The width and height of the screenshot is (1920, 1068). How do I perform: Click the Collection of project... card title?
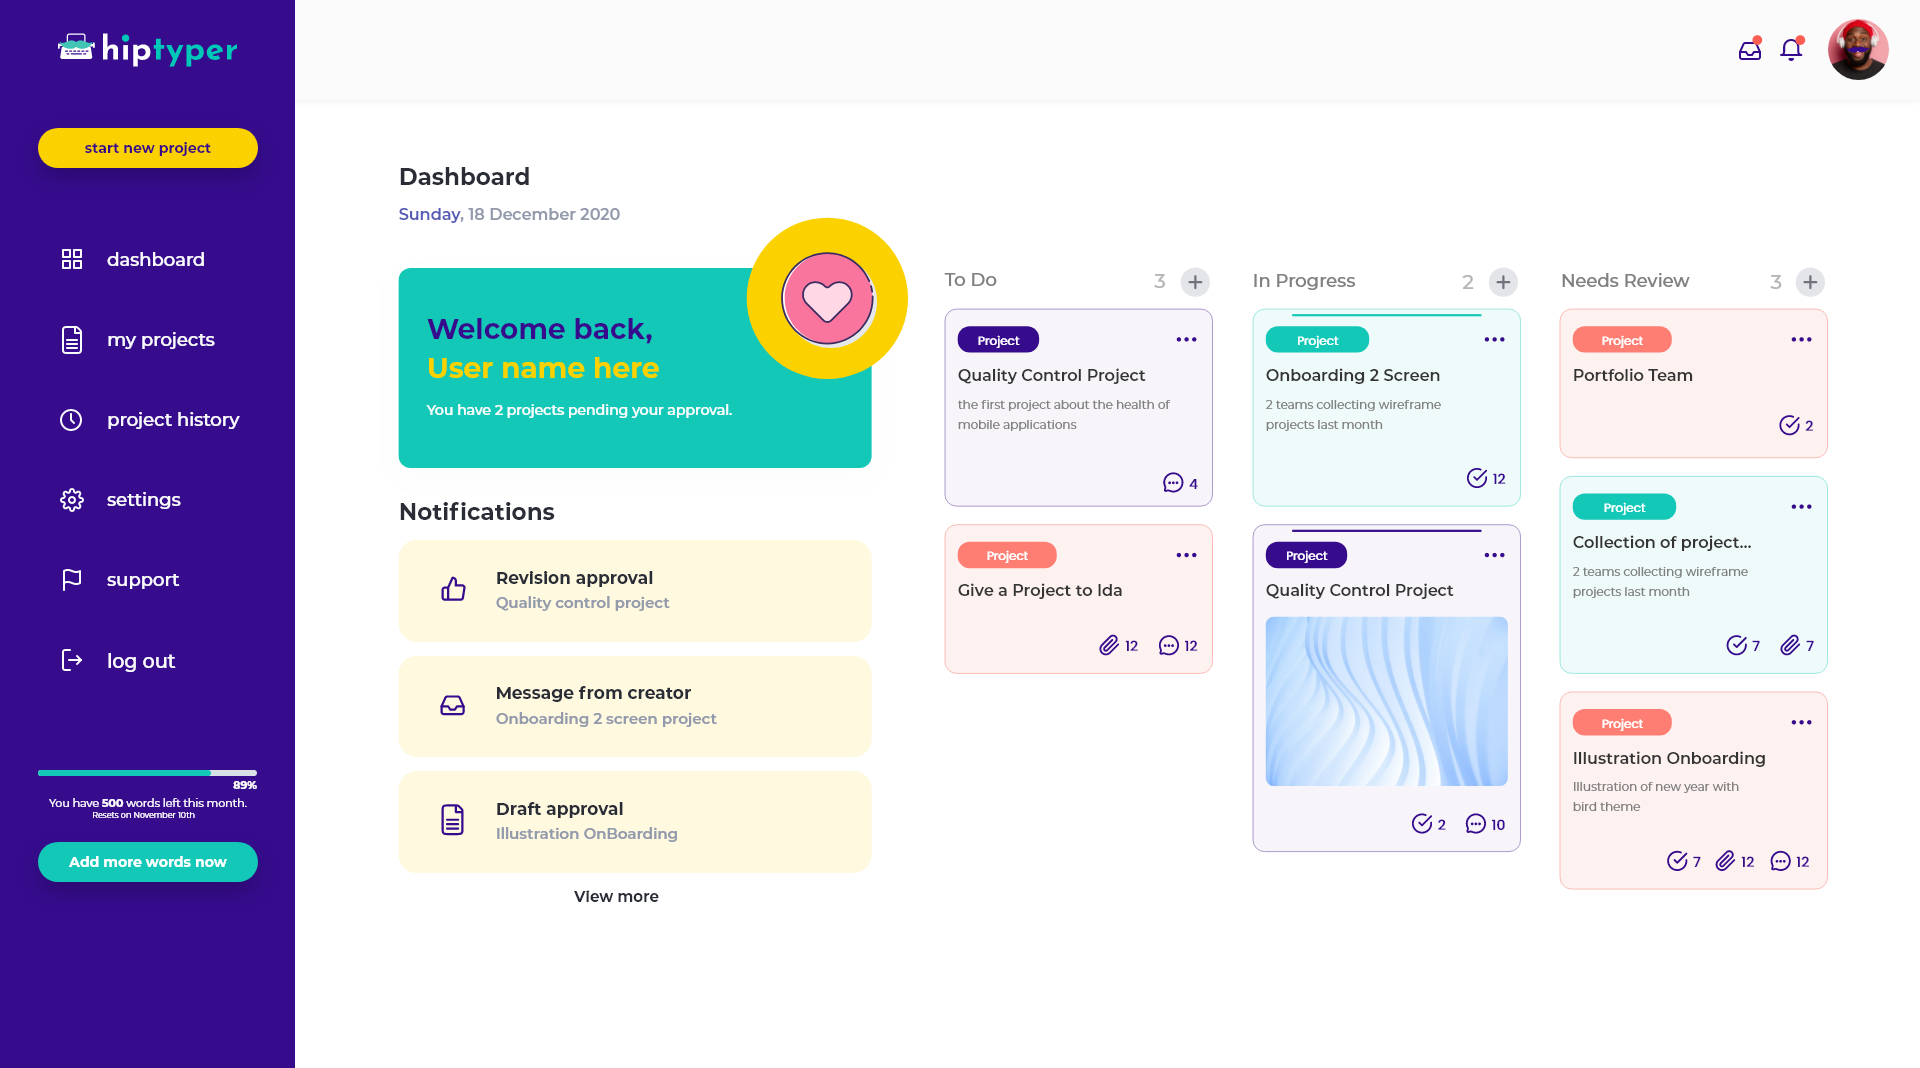[1662, 542]
